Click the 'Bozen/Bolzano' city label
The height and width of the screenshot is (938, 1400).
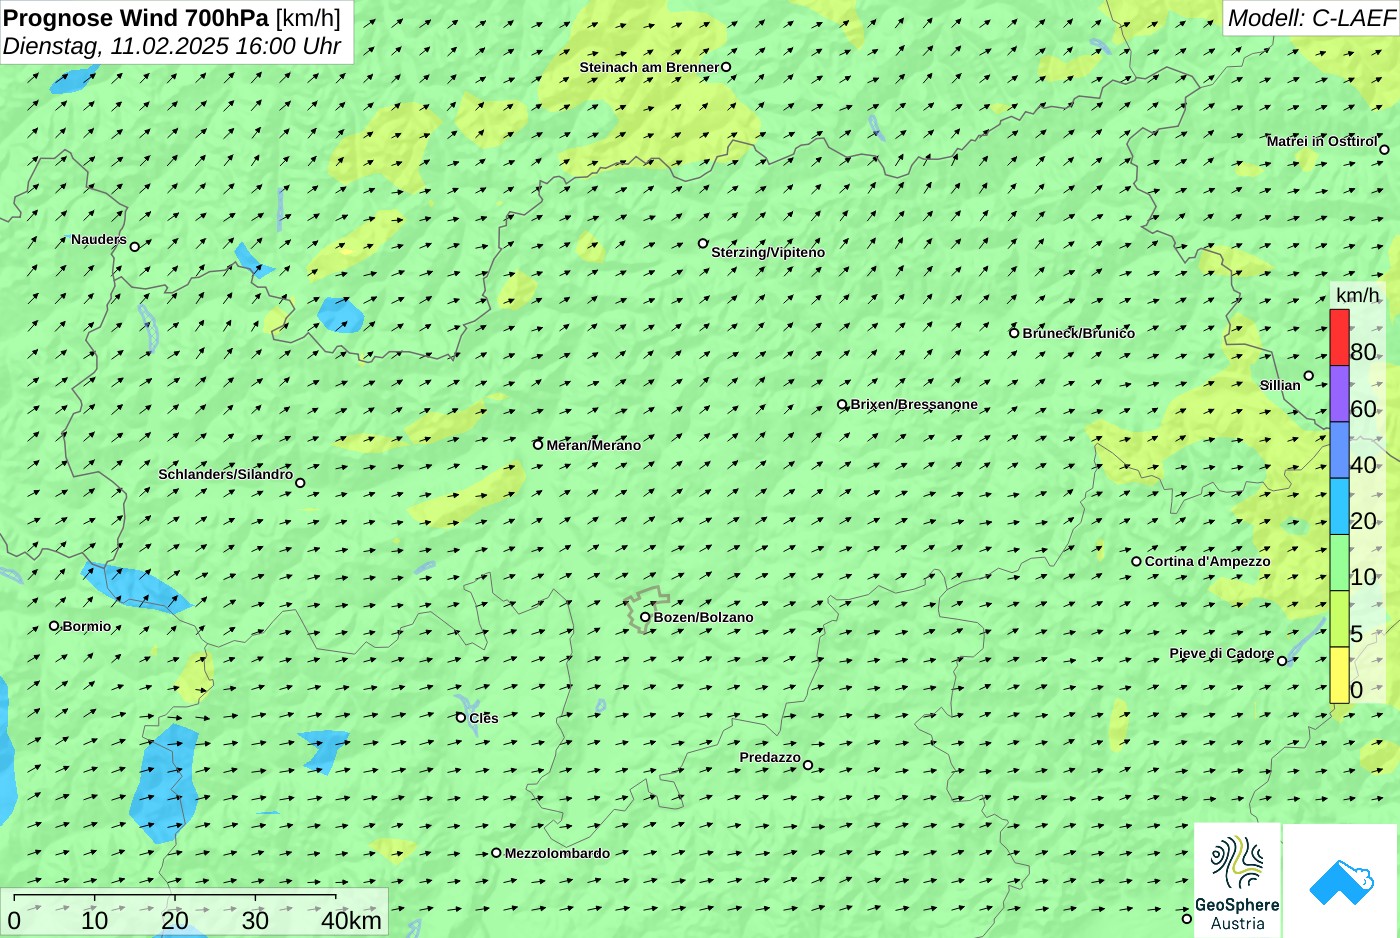704,617
